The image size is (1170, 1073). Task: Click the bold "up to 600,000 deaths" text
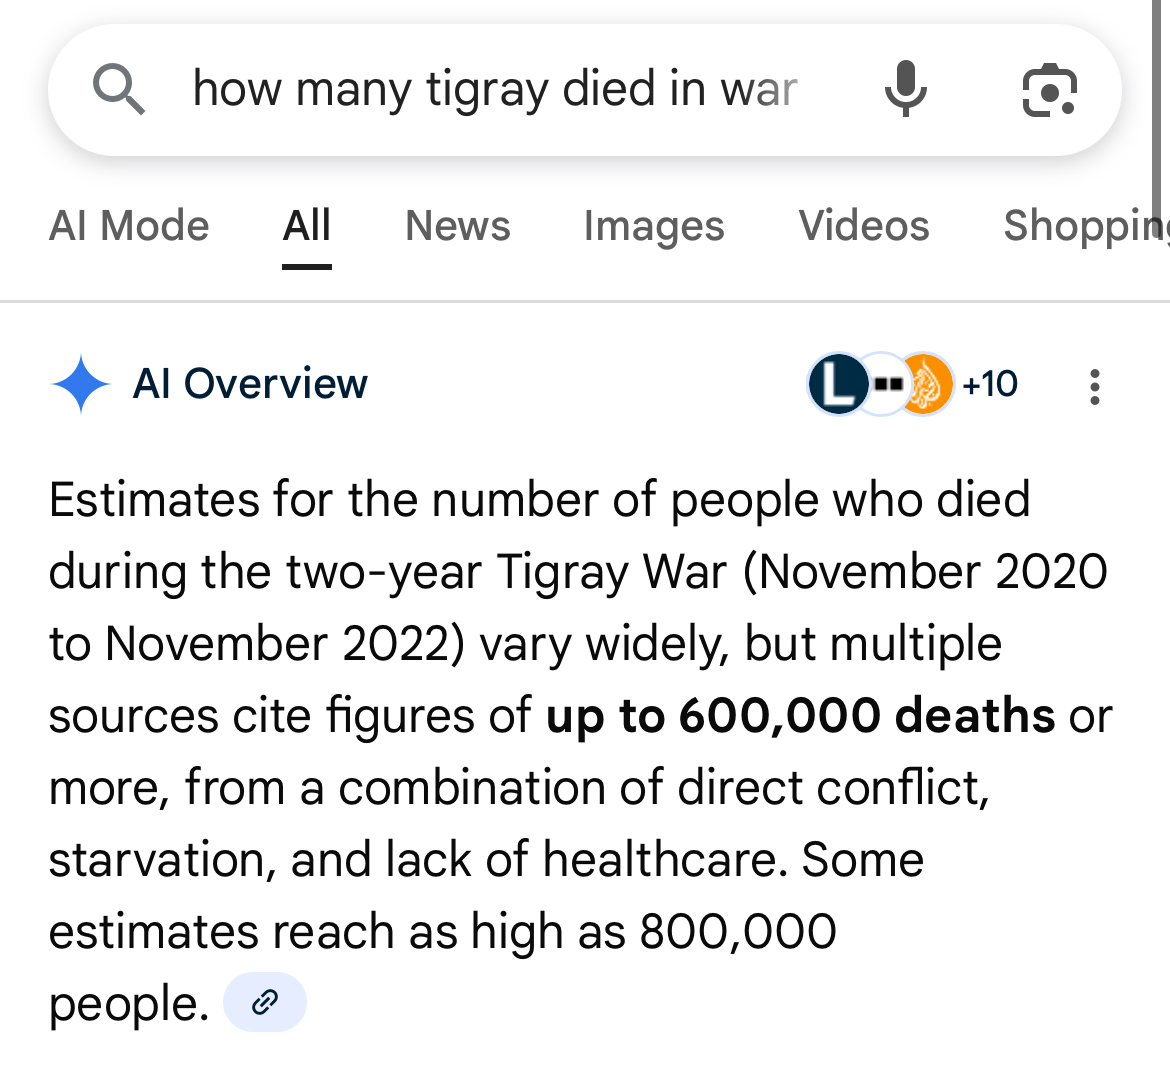pyautogui.click(x=800, y=716)
